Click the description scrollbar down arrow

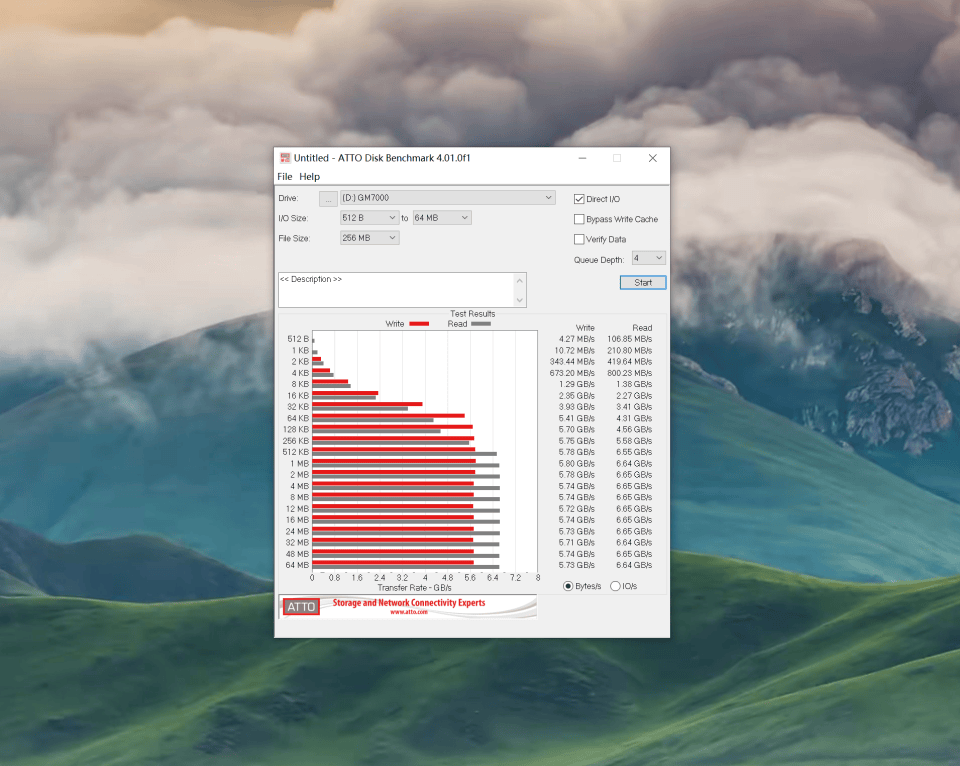point(520,299)
